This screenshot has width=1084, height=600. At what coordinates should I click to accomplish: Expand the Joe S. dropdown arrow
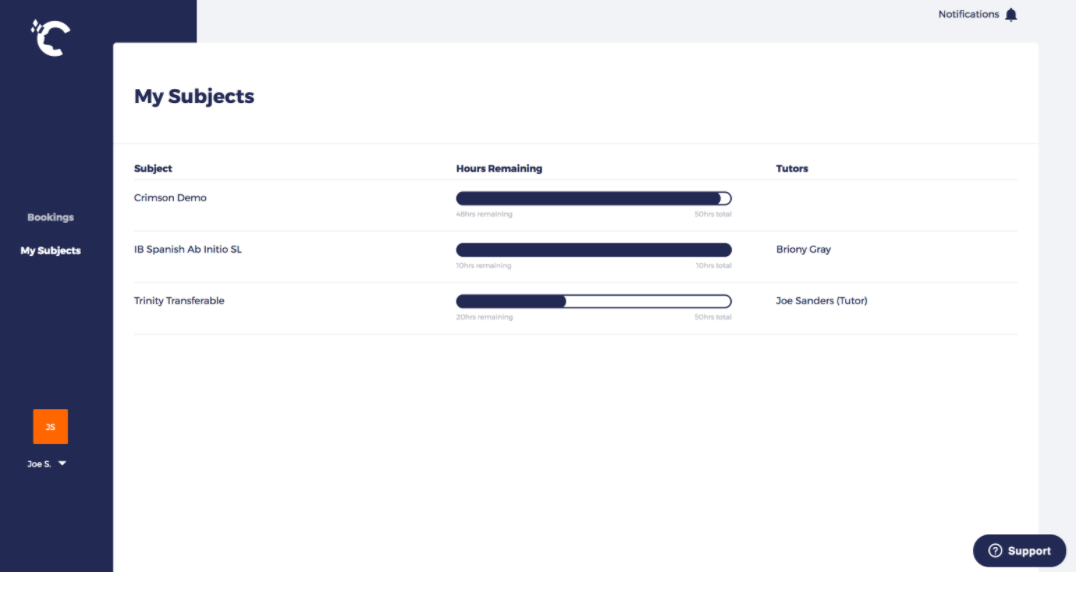(x=62, y=464)
